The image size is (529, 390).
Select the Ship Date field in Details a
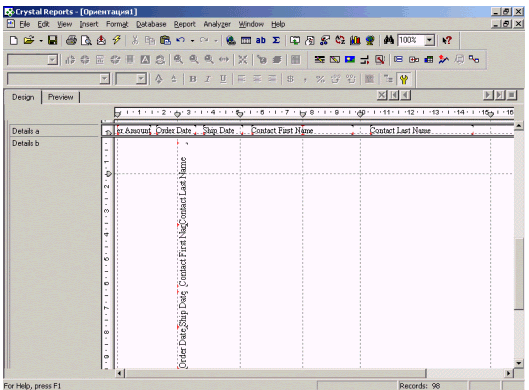tap(222, 131)
